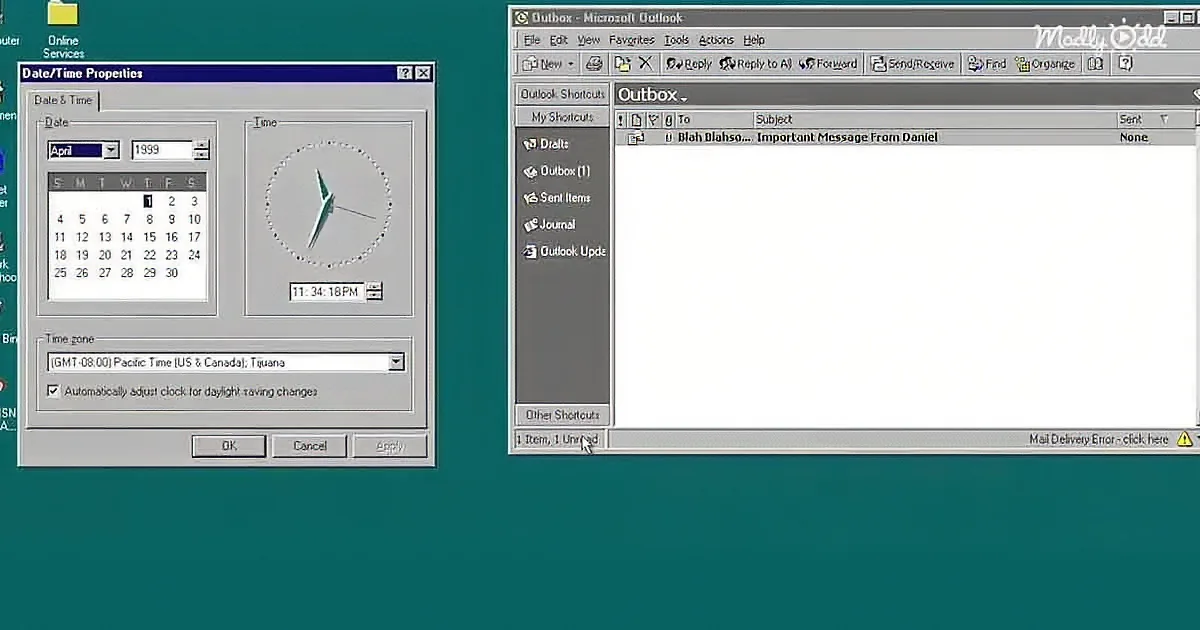Viewport: 1200px width, 630px height.
Task: Click Cancel in Date/Time Properties
Action: 310,446
